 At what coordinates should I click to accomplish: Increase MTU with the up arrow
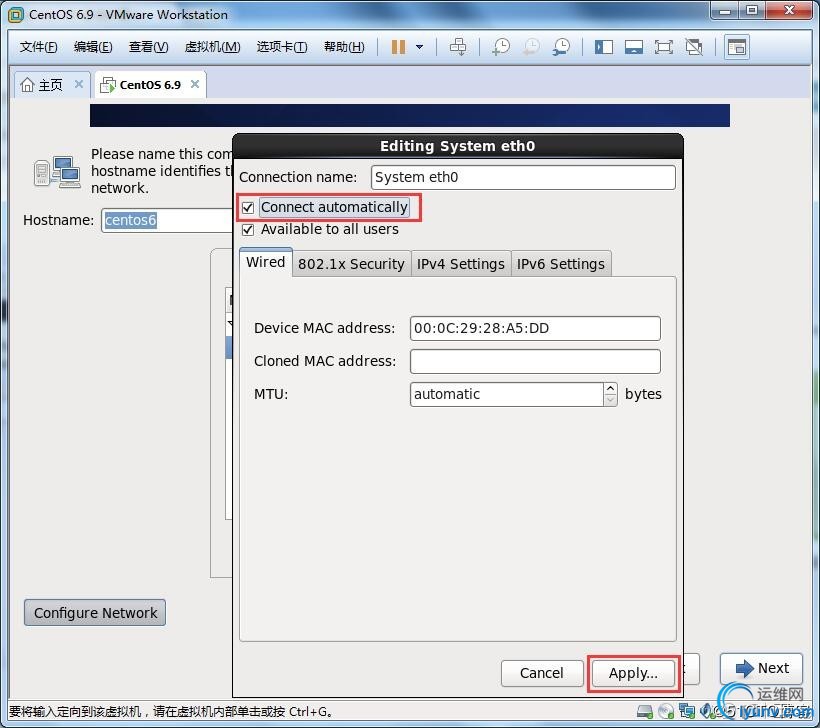610,389
